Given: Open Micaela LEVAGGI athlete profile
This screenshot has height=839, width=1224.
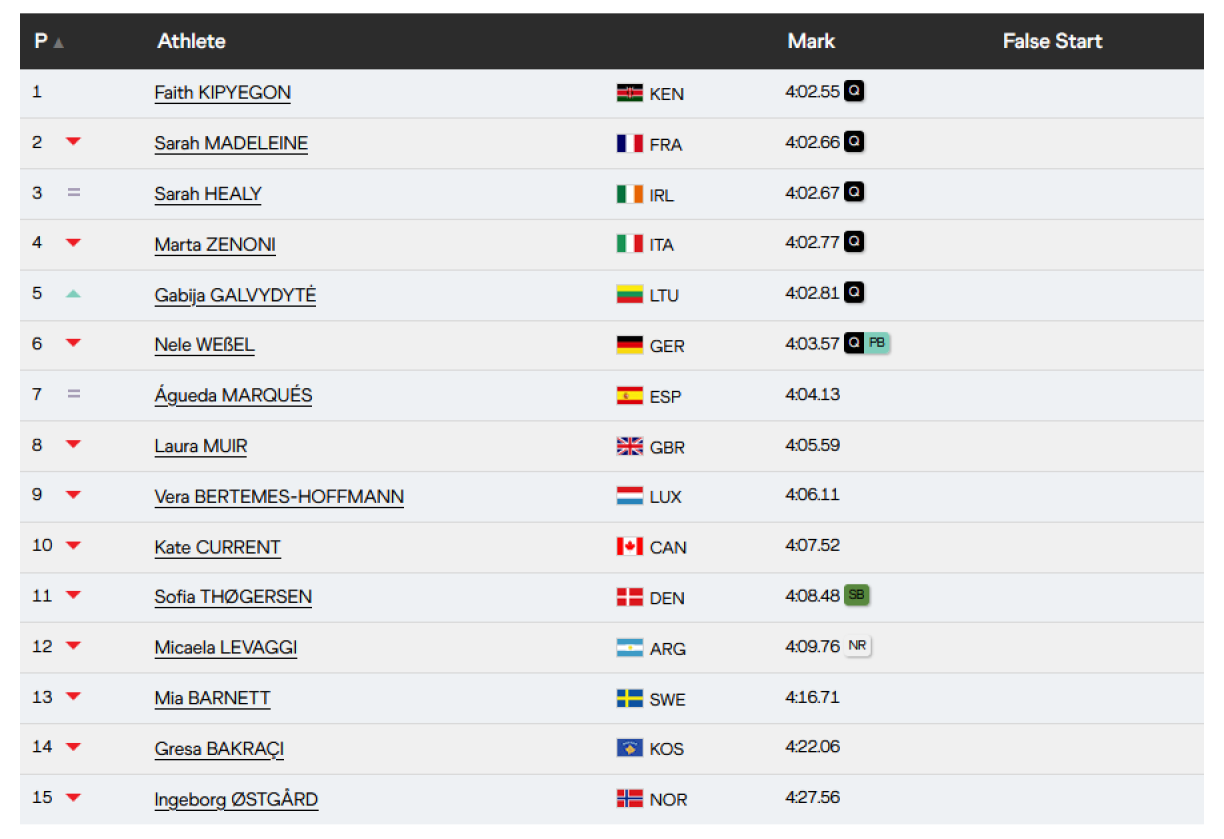Looking at the screenshot, I should point(225,648).
